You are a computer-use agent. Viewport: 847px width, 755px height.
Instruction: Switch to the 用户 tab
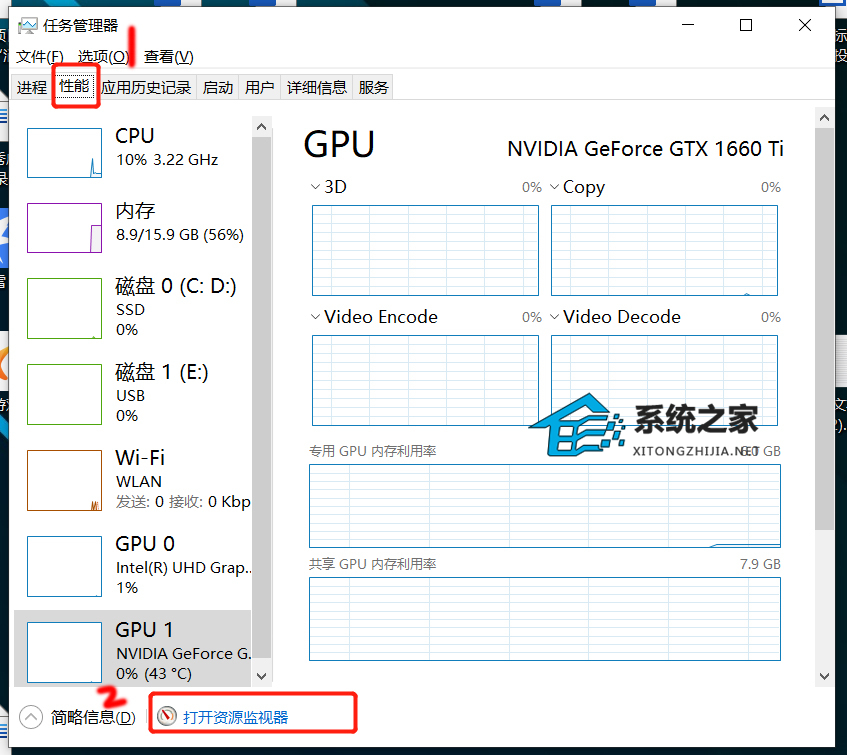tap(259, 87)
